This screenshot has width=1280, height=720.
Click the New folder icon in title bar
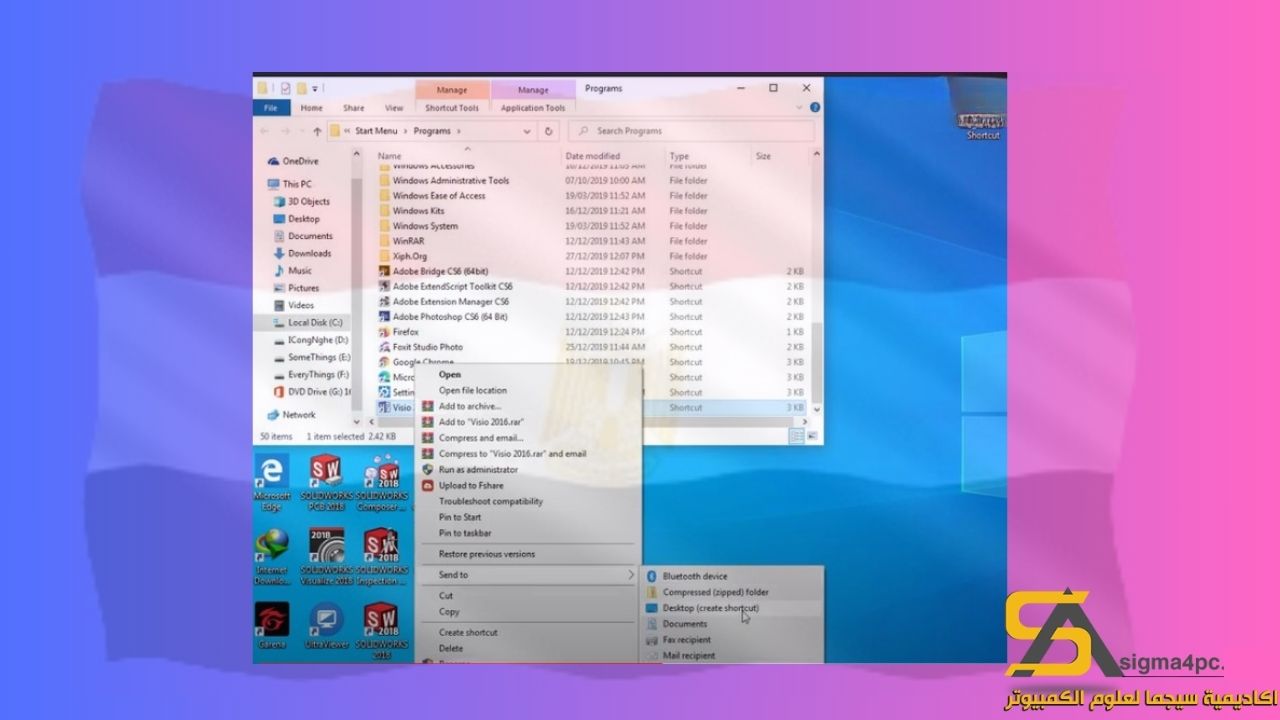pos(301,88)
